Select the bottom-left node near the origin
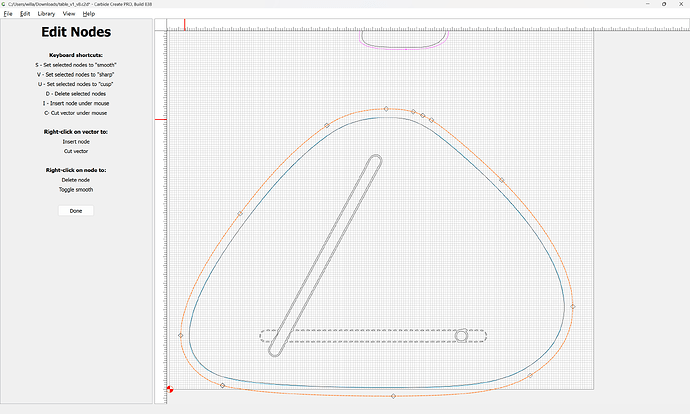 pyautogui.click(x=222, y=385)
